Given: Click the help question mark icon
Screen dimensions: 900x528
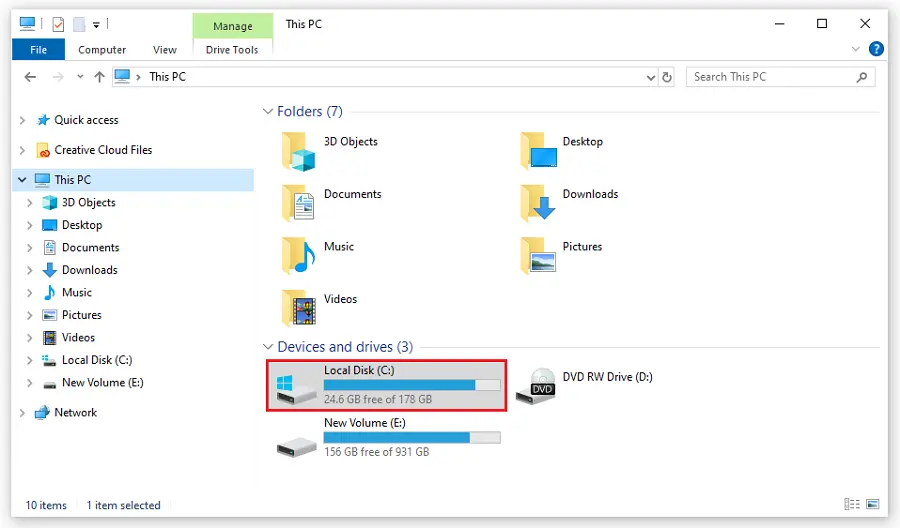Looking at the screenshot, I should [x=876, y=49].
